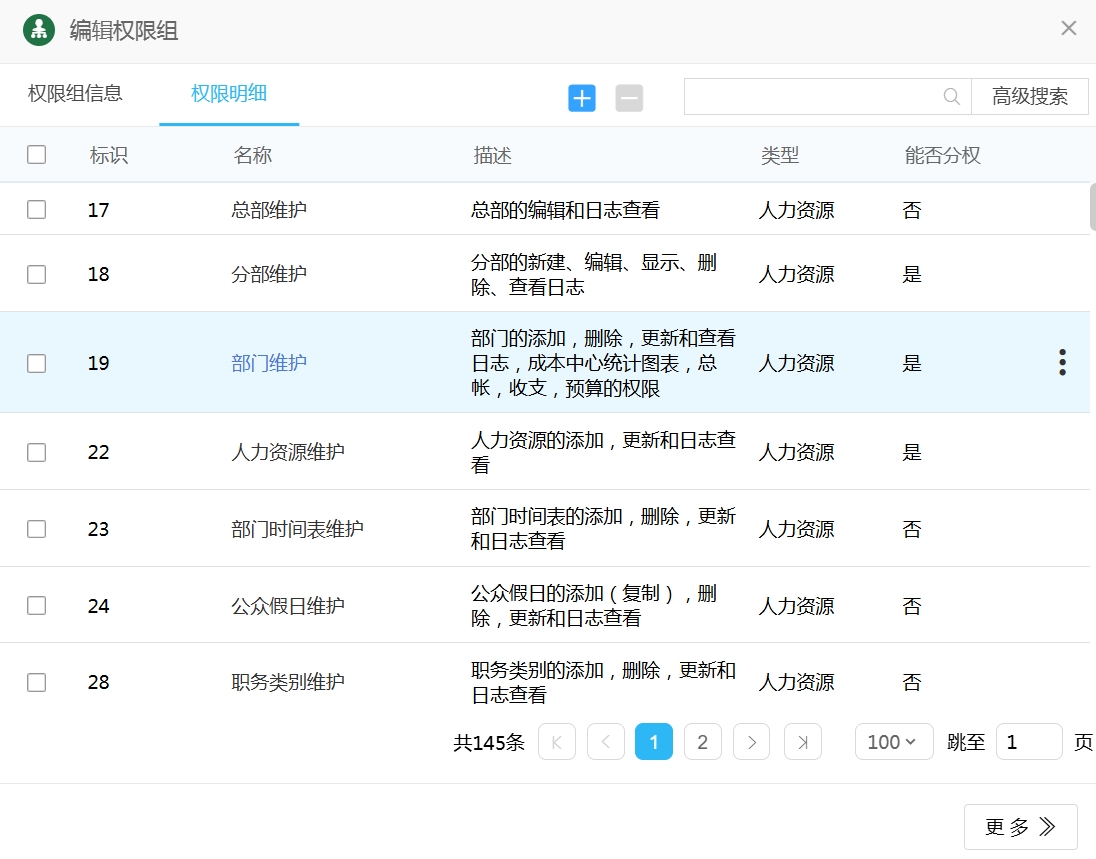Check the box for 总部维护 row
1096x859 pixels.
(x=37, y=209)
